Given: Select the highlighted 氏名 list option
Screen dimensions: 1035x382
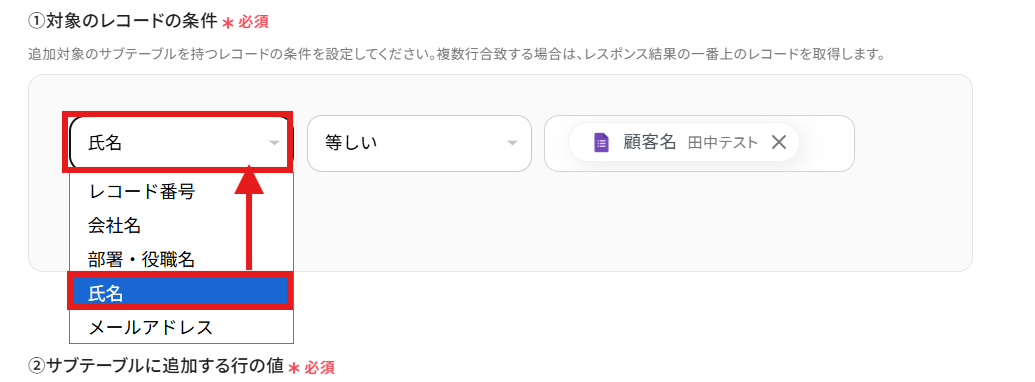Looking at the screenshot, I should 180,293.
